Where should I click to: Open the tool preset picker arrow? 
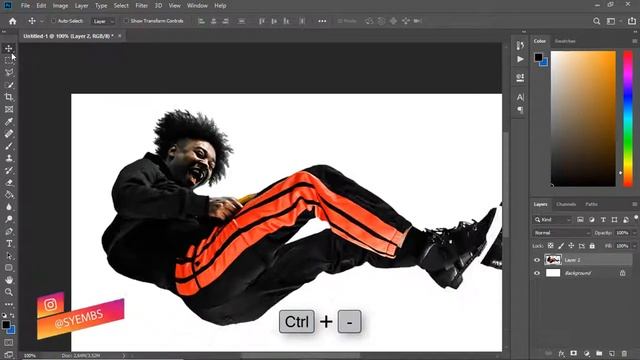pyautogui.click(x=42, y=21)
